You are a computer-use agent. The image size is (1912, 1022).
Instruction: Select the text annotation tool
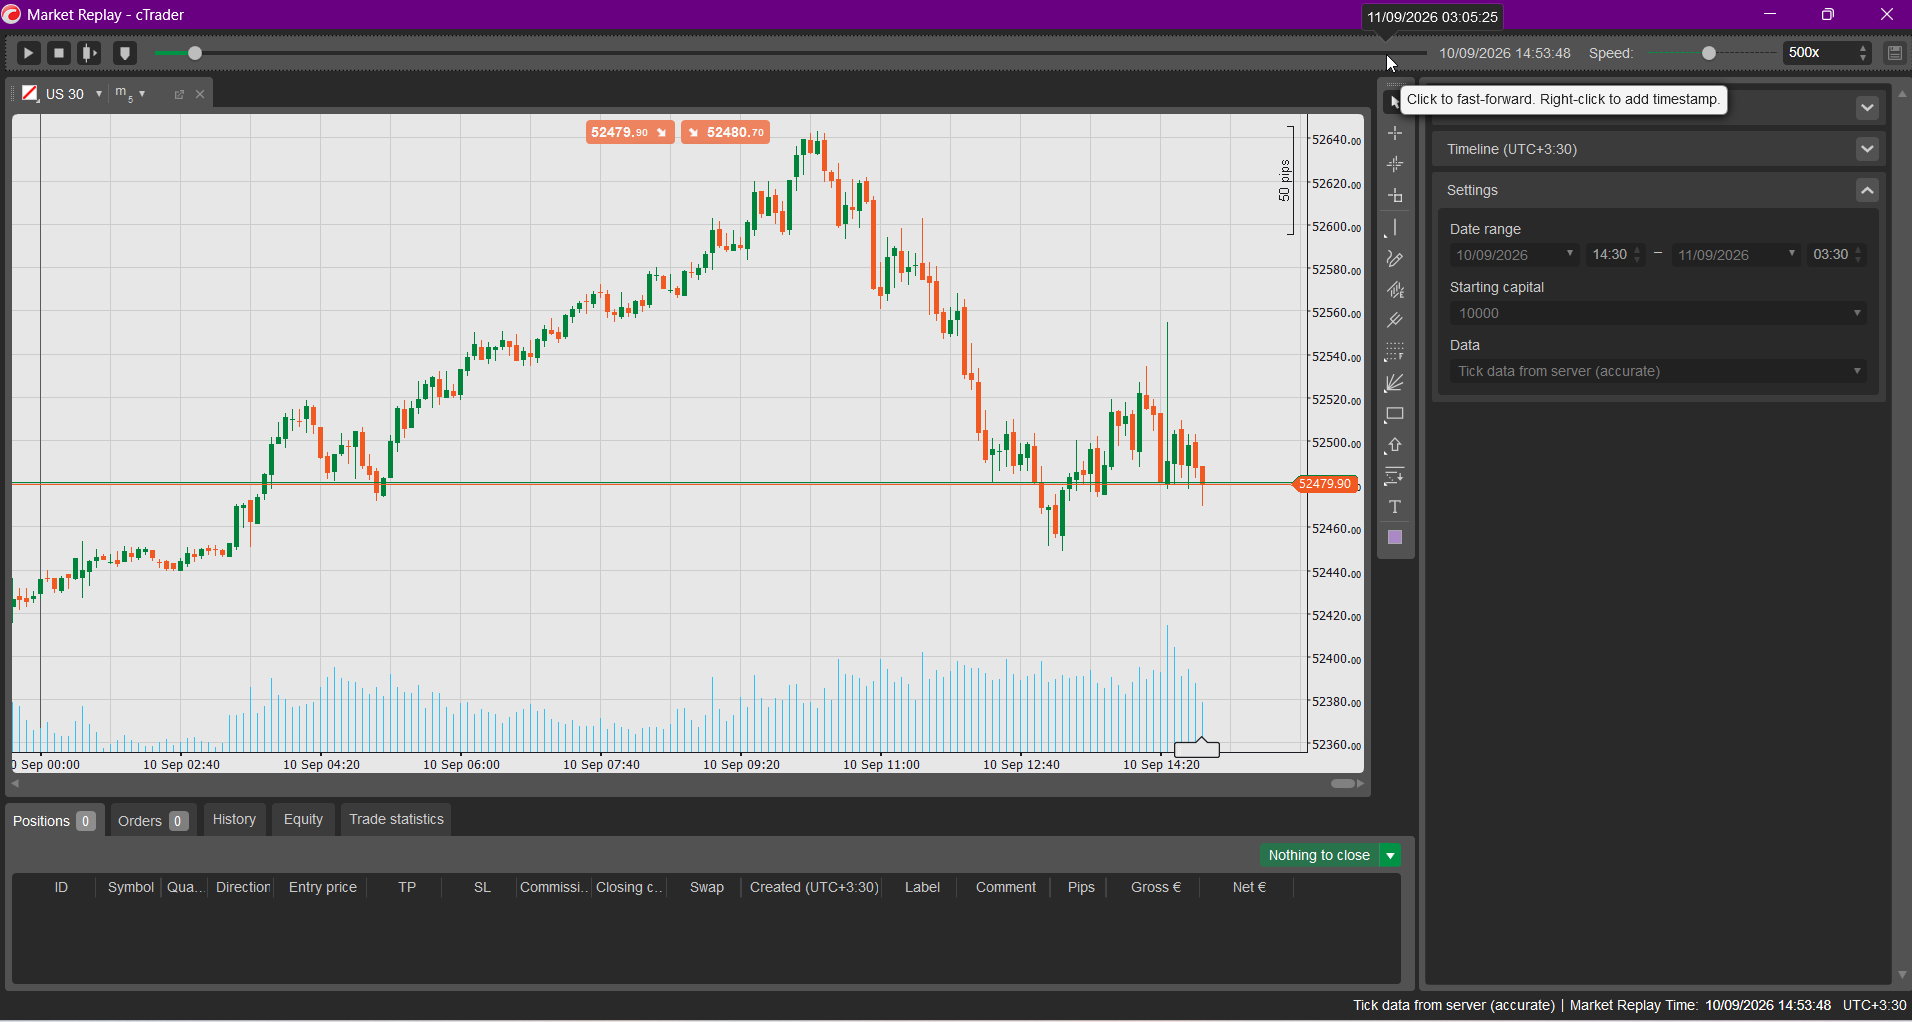pos(1395,507)
